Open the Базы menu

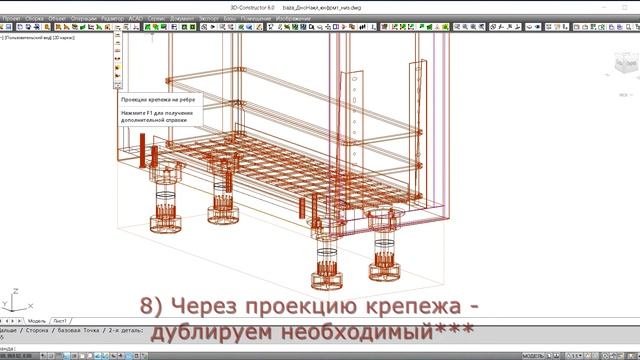[230, 18]
